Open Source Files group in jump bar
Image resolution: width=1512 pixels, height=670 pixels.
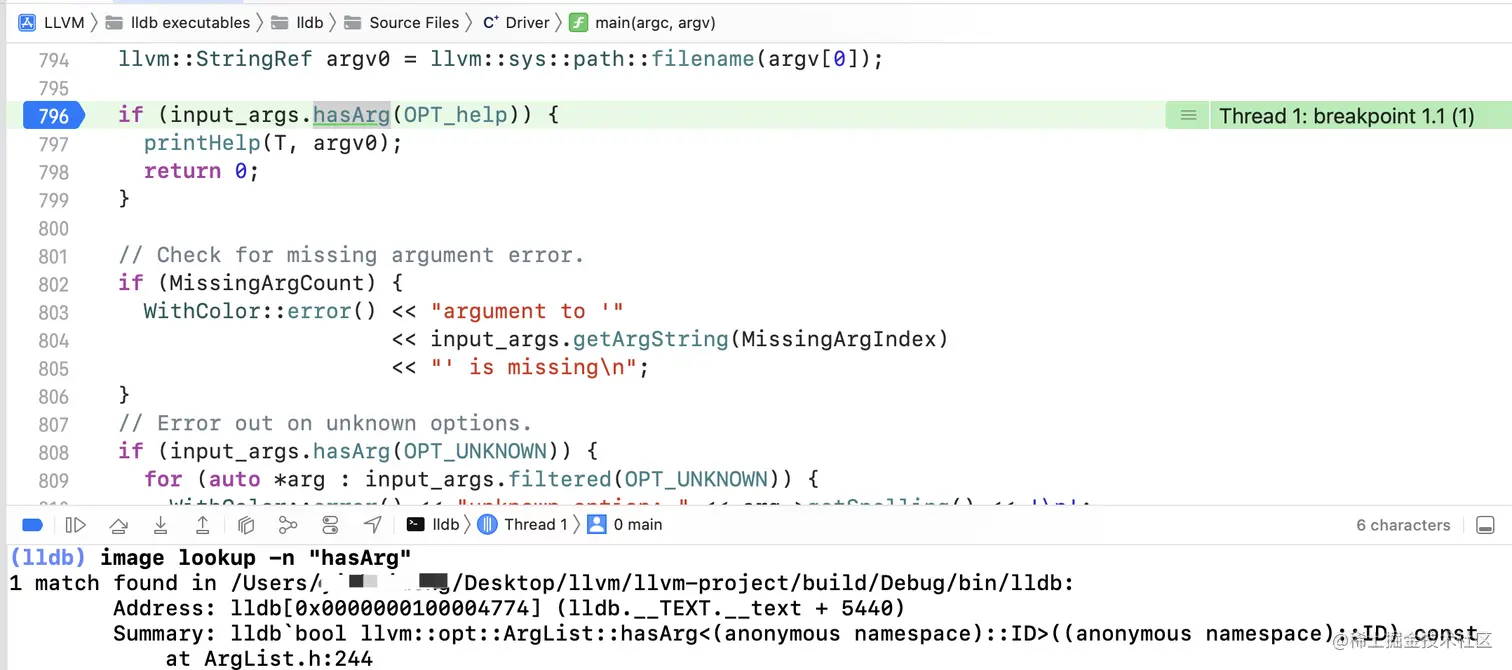click(402, 22)
